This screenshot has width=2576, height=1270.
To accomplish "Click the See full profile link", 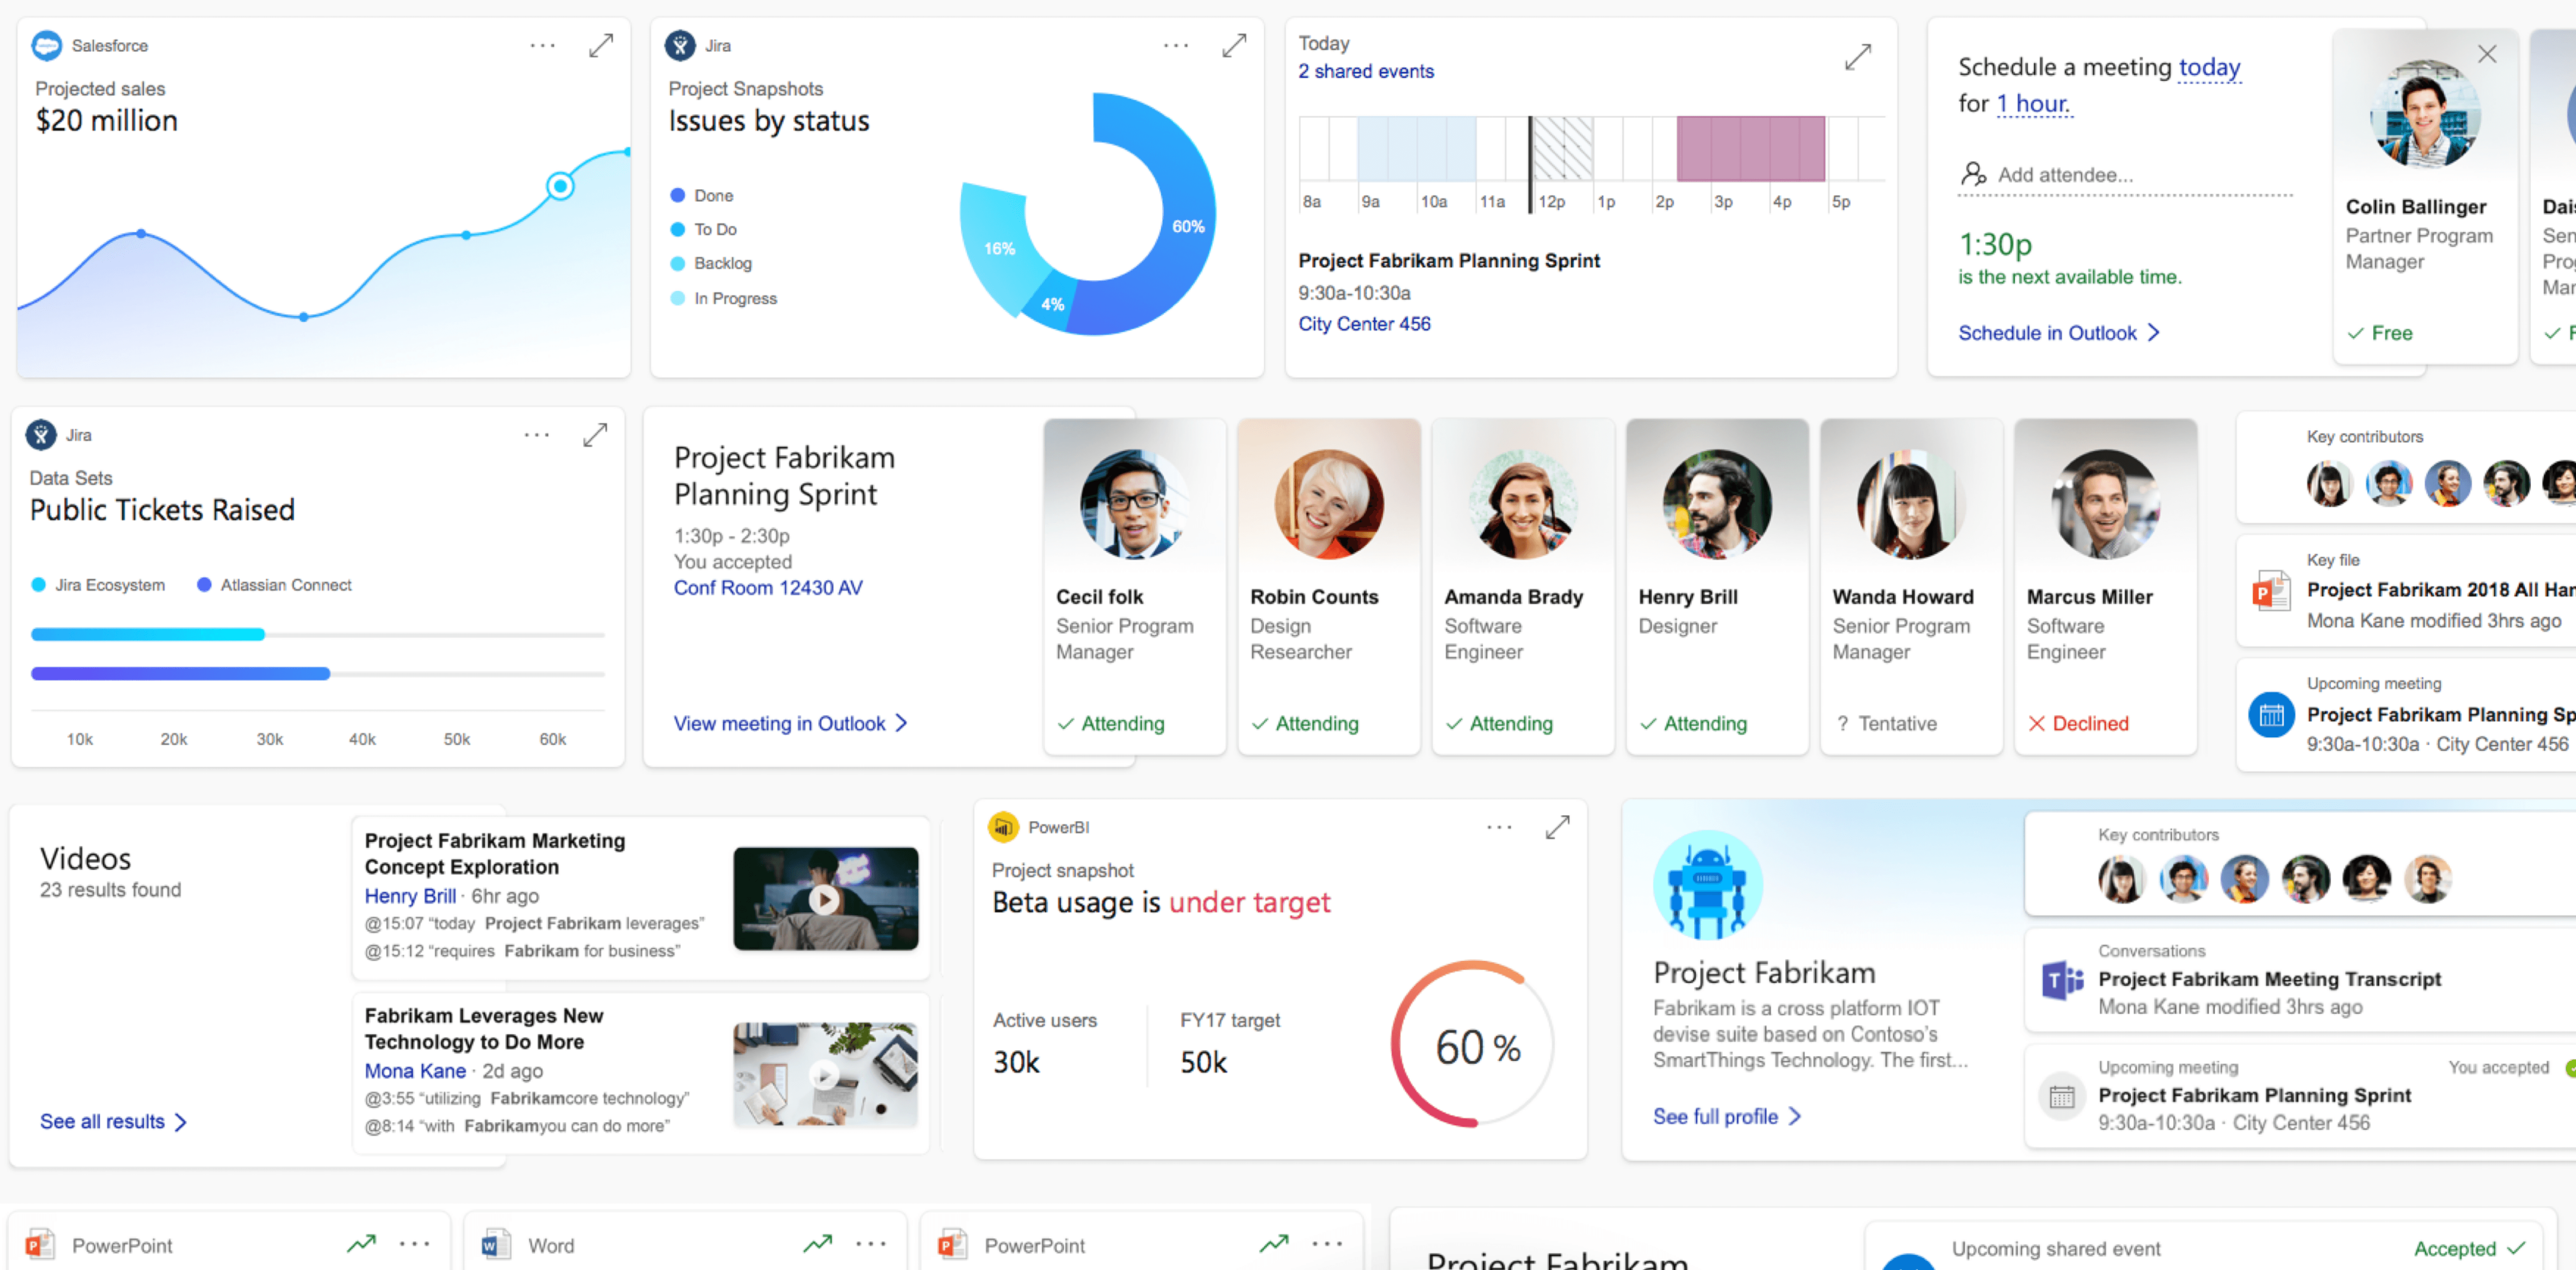I will [1725, 1116].
